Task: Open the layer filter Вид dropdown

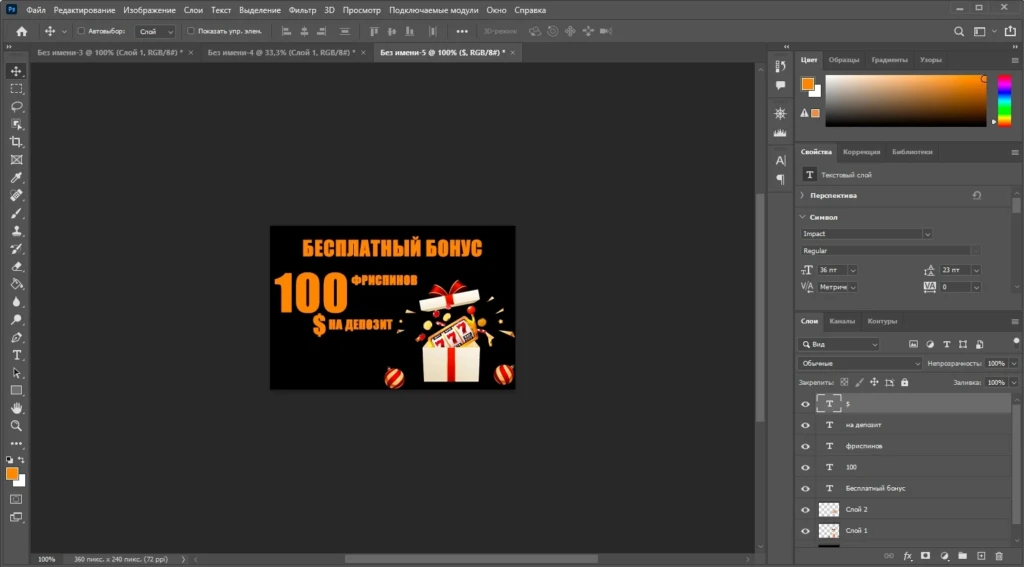Action: [839, 344]
